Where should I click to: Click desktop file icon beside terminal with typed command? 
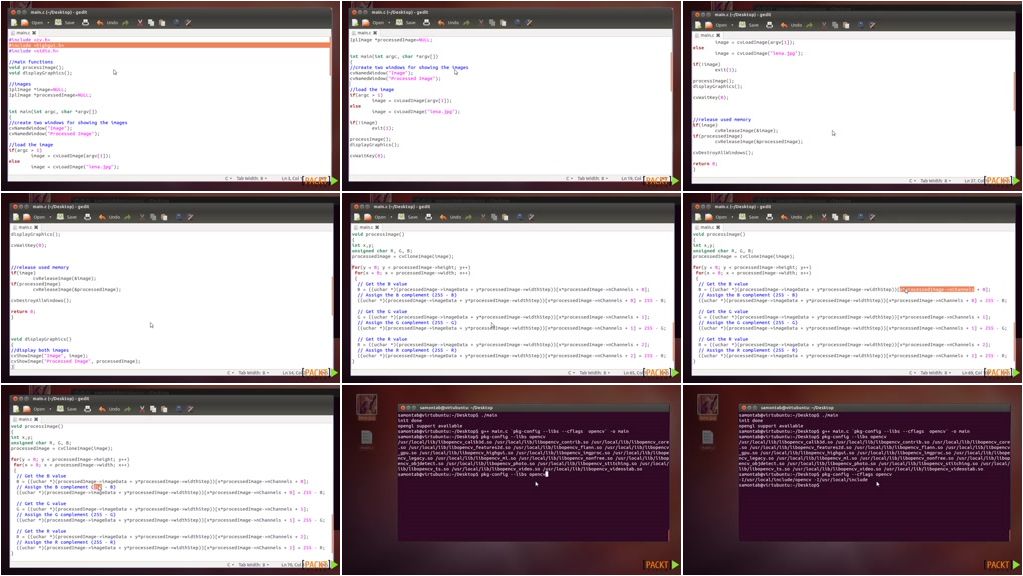pyautogui.click(x=367, y=438)
